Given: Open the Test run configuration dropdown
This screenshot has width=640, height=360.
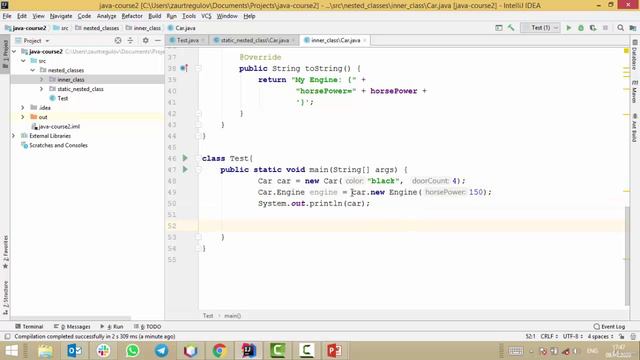Looking at the screenshot, I should (540, 28).
